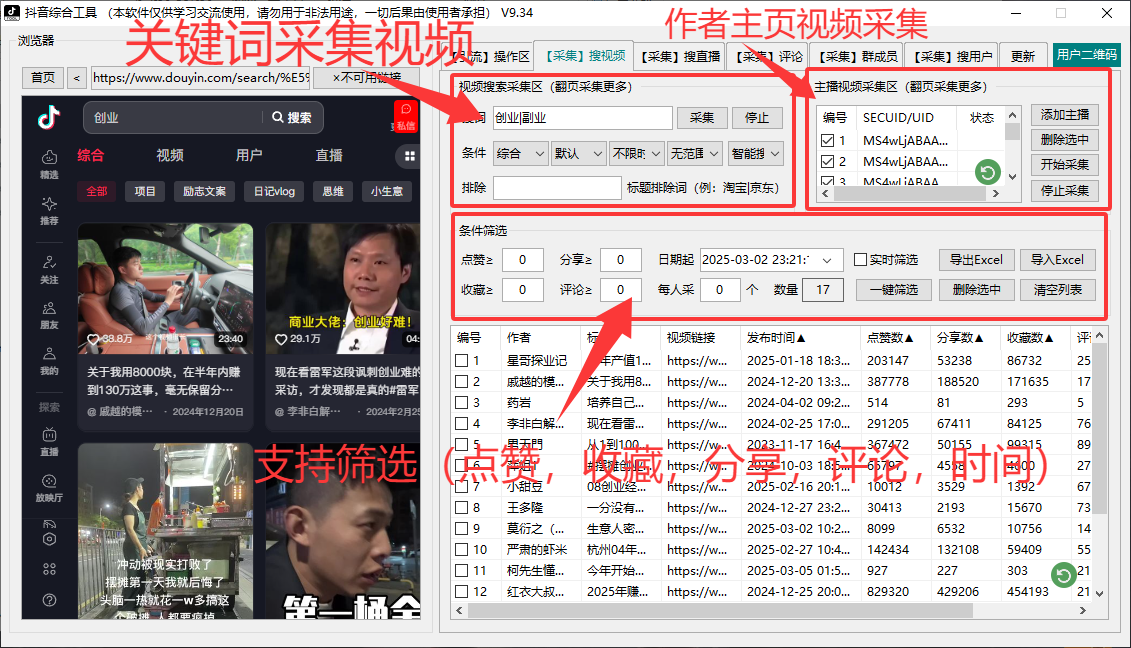The image size is (1131, 648).
Task: Click the 导出Excel button
Action: (x=977, y=260)
